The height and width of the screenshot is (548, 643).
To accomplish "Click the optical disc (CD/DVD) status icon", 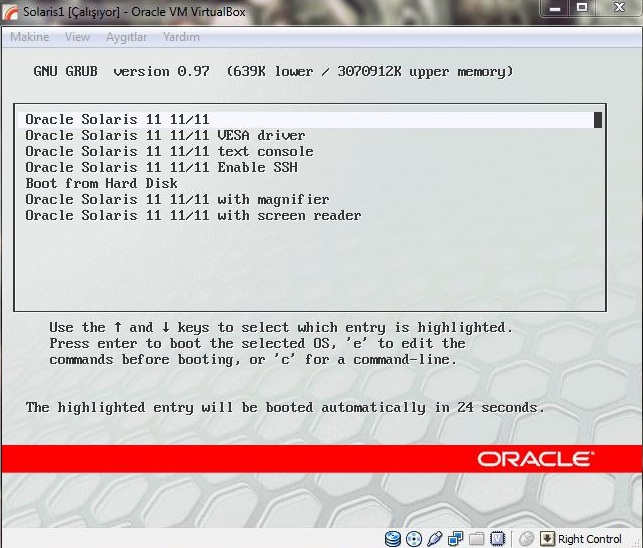I will [414, 539].
